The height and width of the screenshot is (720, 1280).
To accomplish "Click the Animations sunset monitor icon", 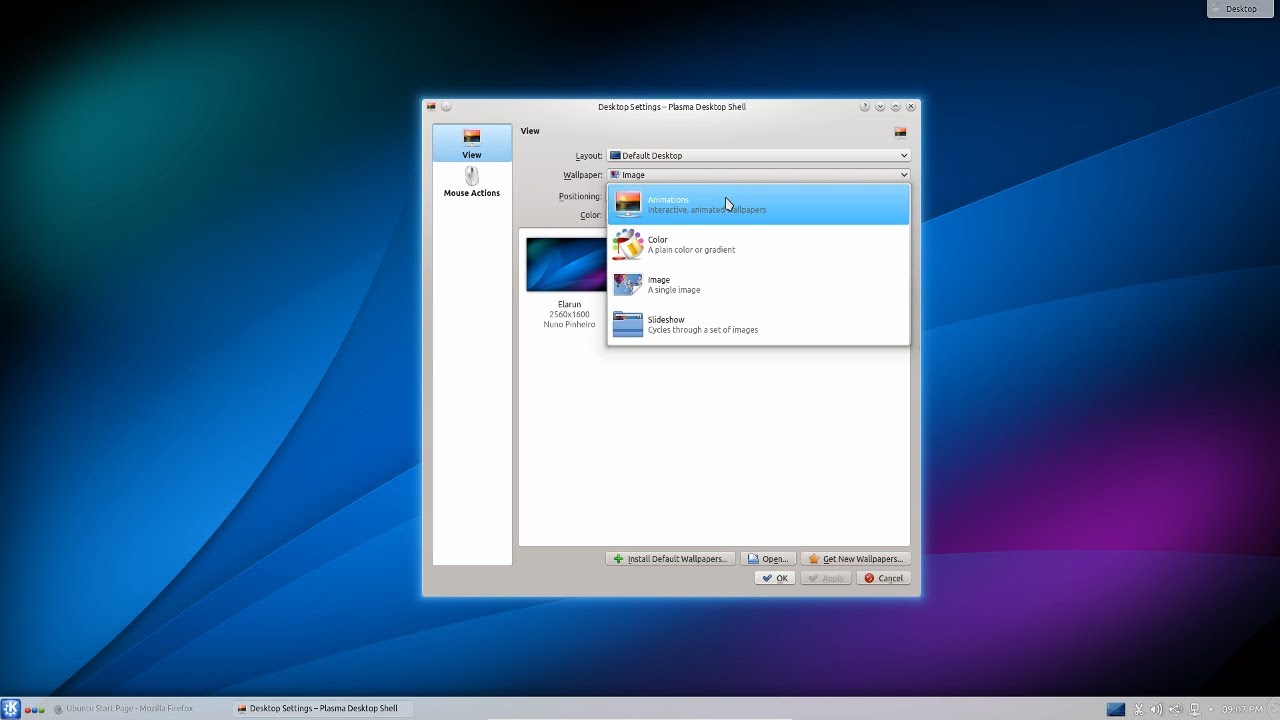I will pyautogui.click(x=628, y=205).
